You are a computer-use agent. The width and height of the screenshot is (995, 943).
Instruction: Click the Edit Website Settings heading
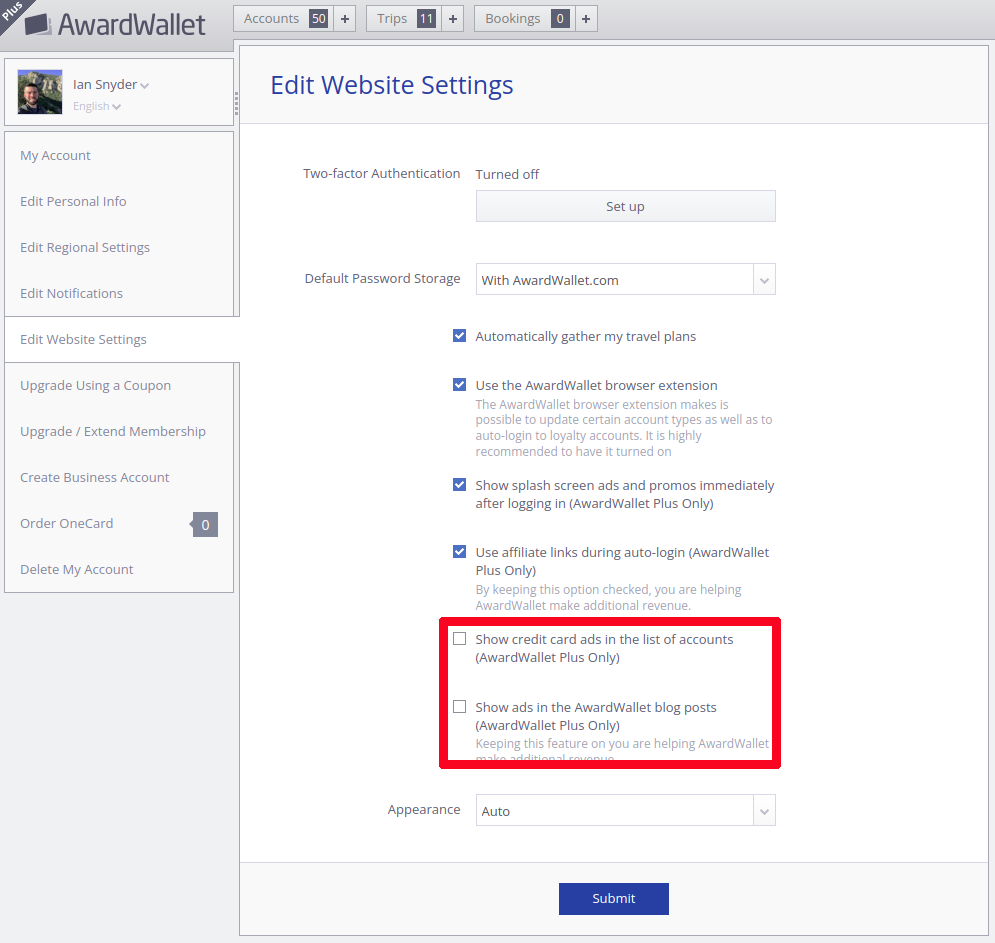pyautogui.click(x=392, y=85)
